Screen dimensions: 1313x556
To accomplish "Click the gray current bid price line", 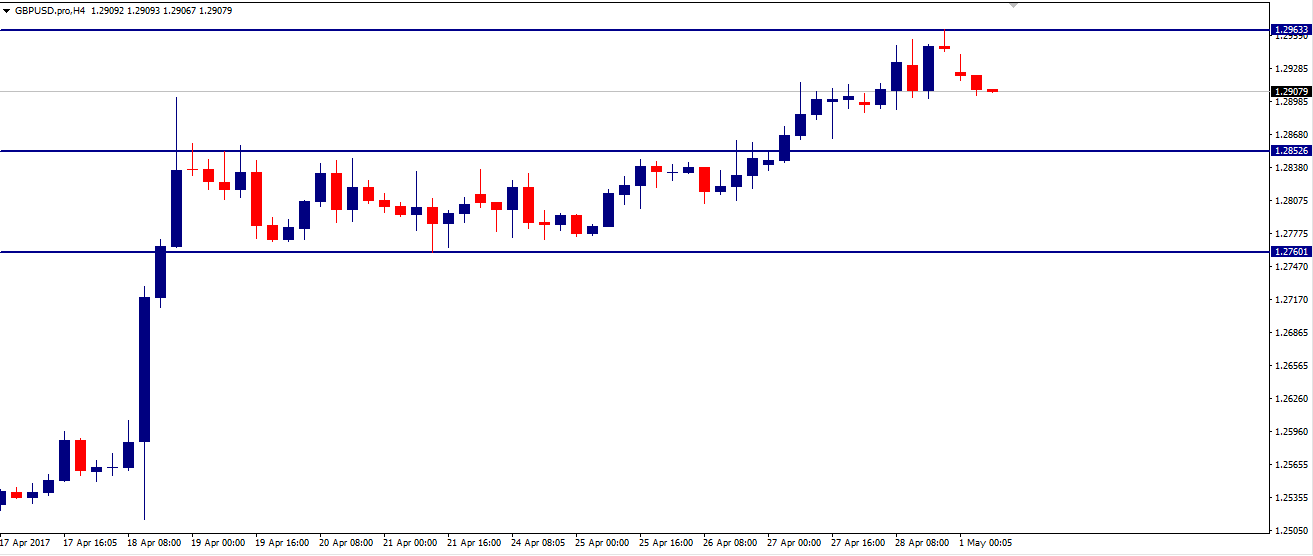I will pyautogui.click(x=600, y=92).
